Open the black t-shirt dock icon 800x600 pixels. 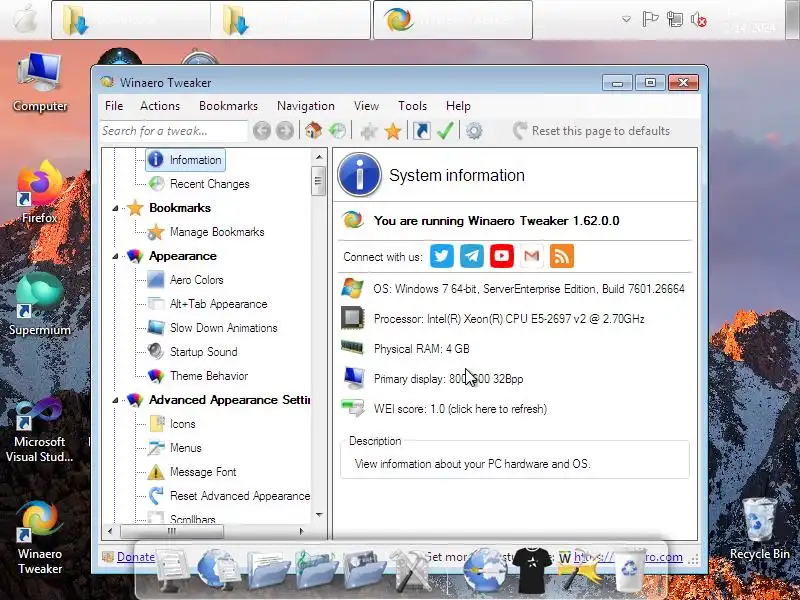532,569
